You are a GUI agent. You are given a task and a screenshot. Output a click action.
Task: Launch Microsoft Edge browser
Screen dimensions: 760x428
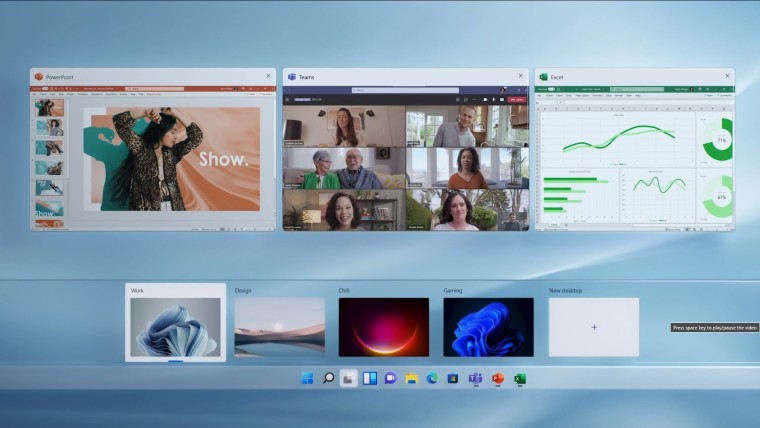(433, 379)
